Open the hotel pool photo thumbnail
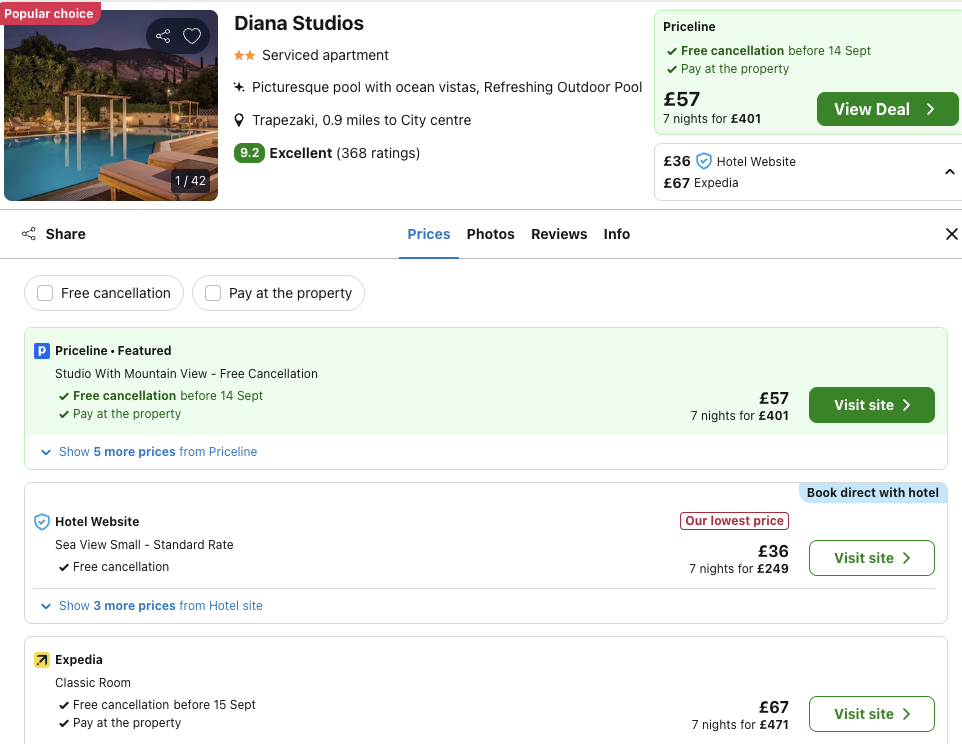 pyautogui.click(x=110, y=105)
